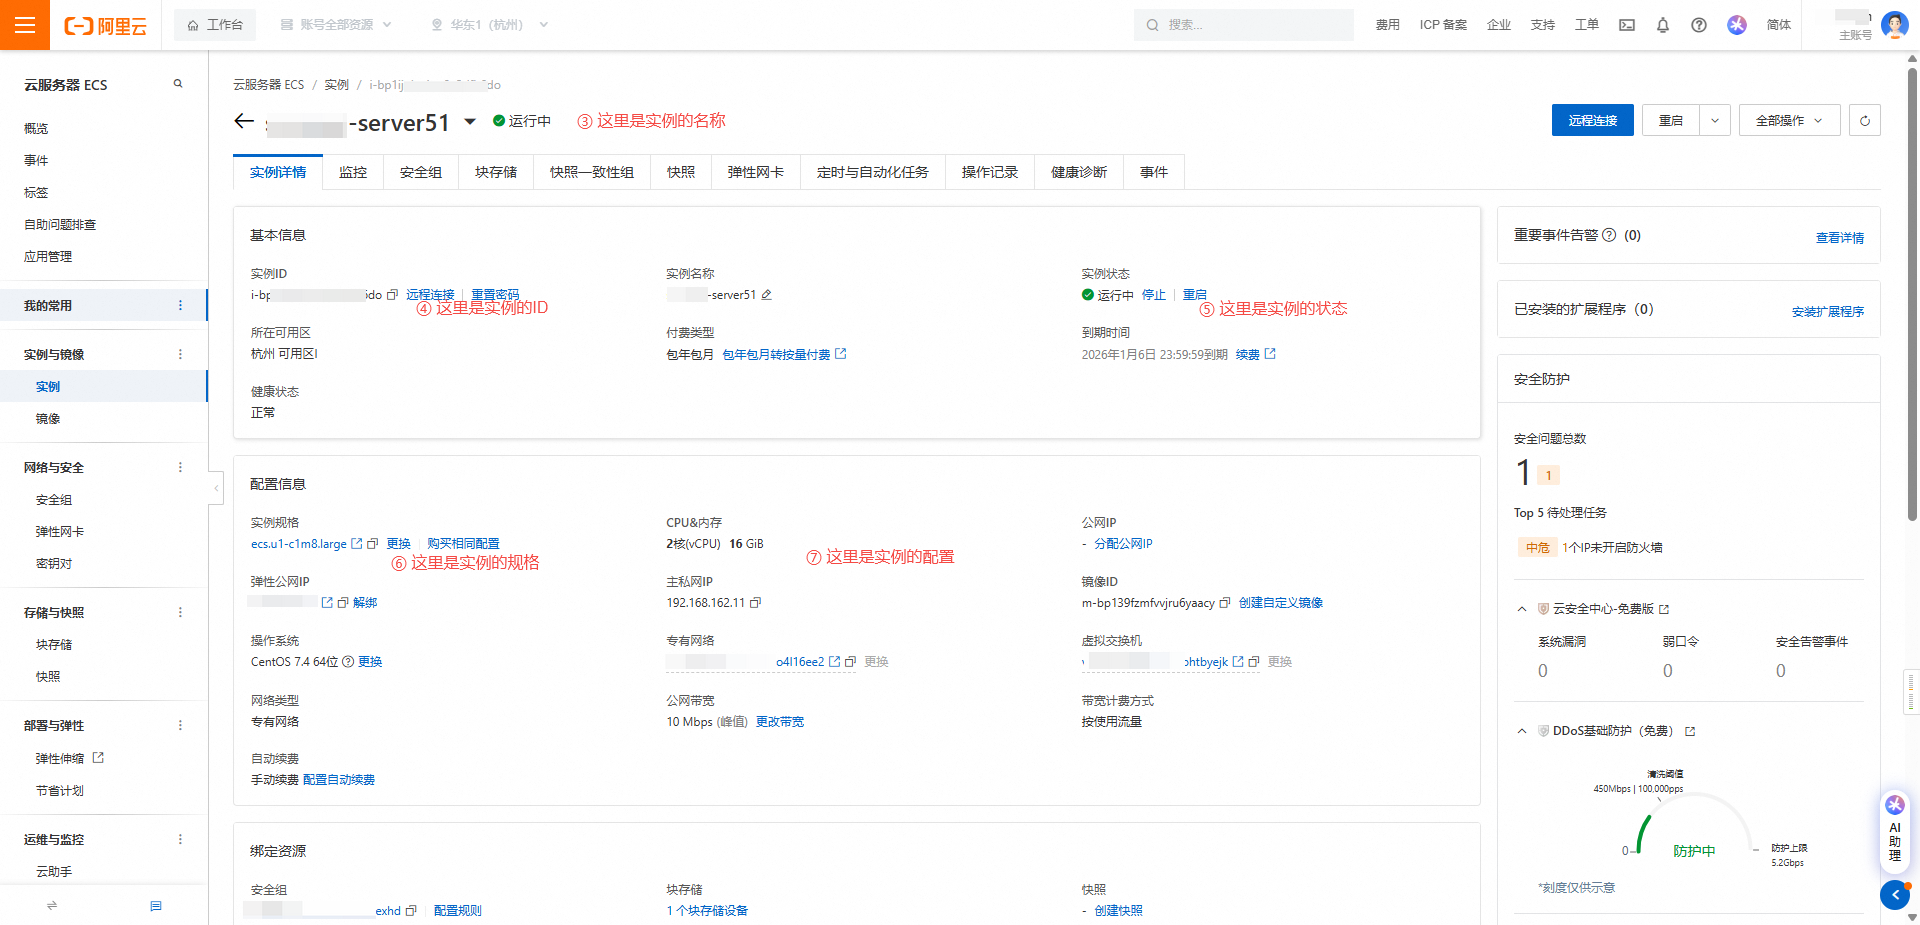The height and width of the screenshot is (925, 1920).
Task: Open dropdown arrow next to 重启
Action: 1714,120
